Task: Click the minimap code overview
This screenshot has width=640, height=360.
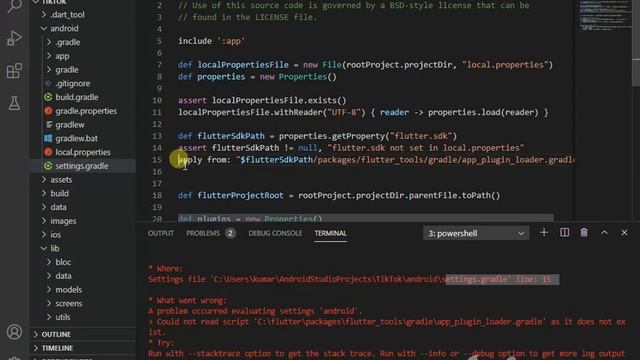Action: 605,16
